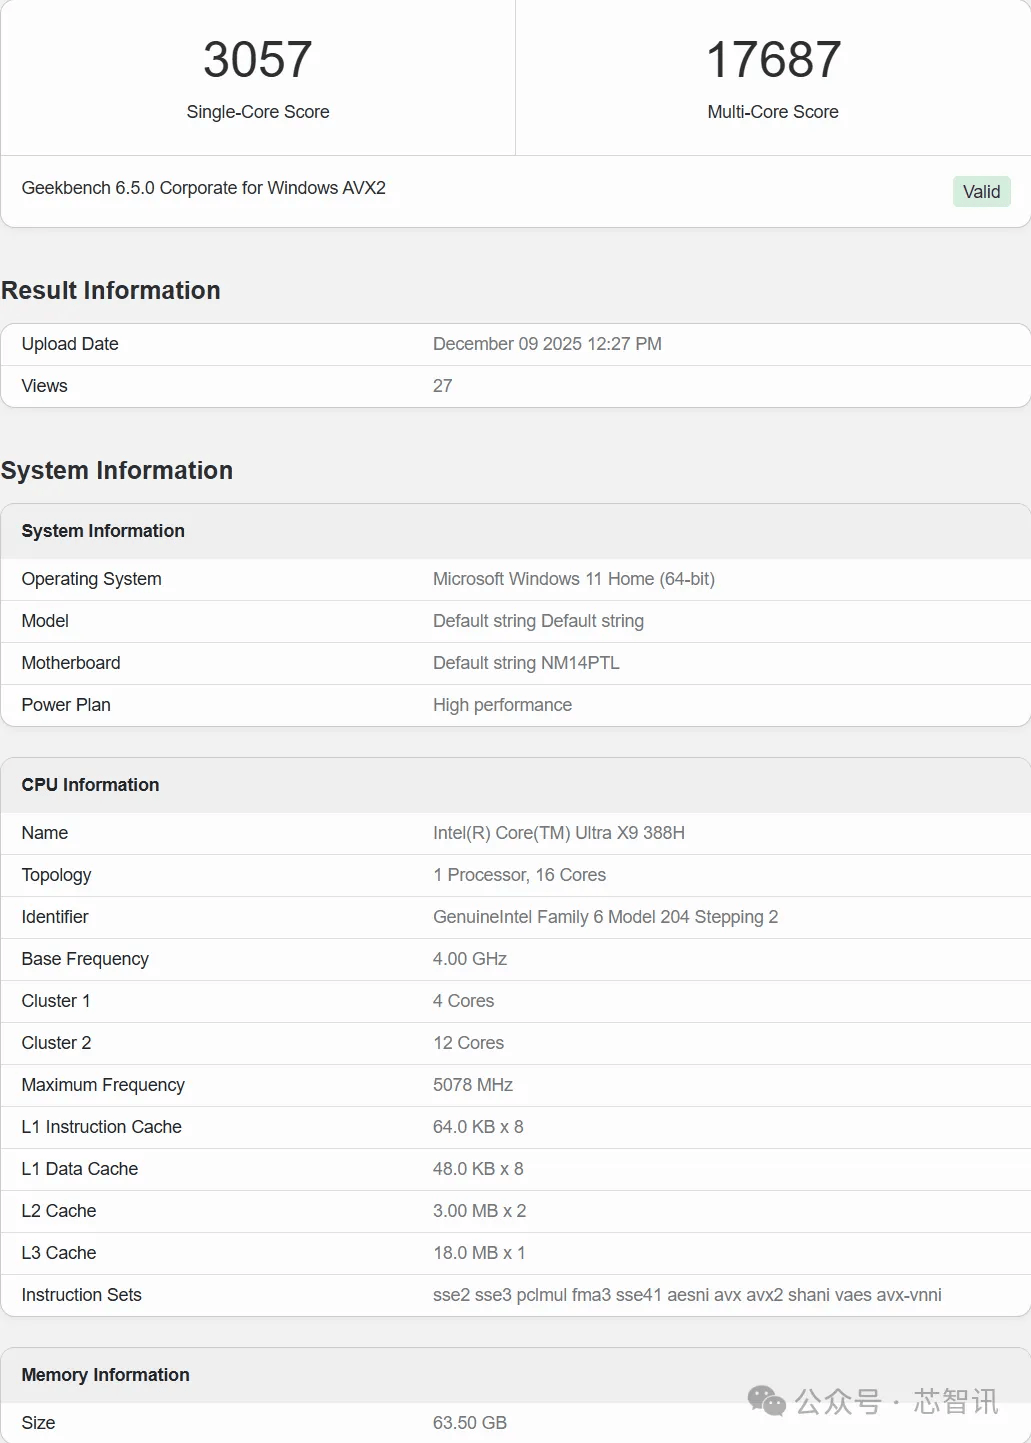
Task: Click the System Information table header
Action: [x=103, y=531]
